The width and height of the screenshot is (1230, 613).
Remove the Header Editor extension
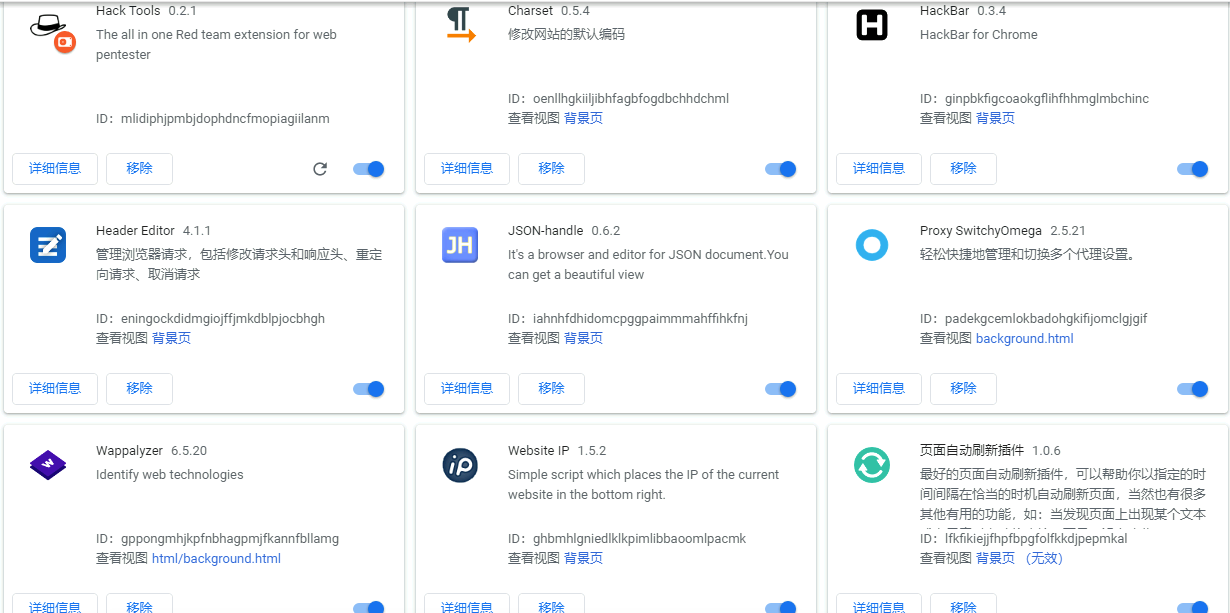coord(140,389)
